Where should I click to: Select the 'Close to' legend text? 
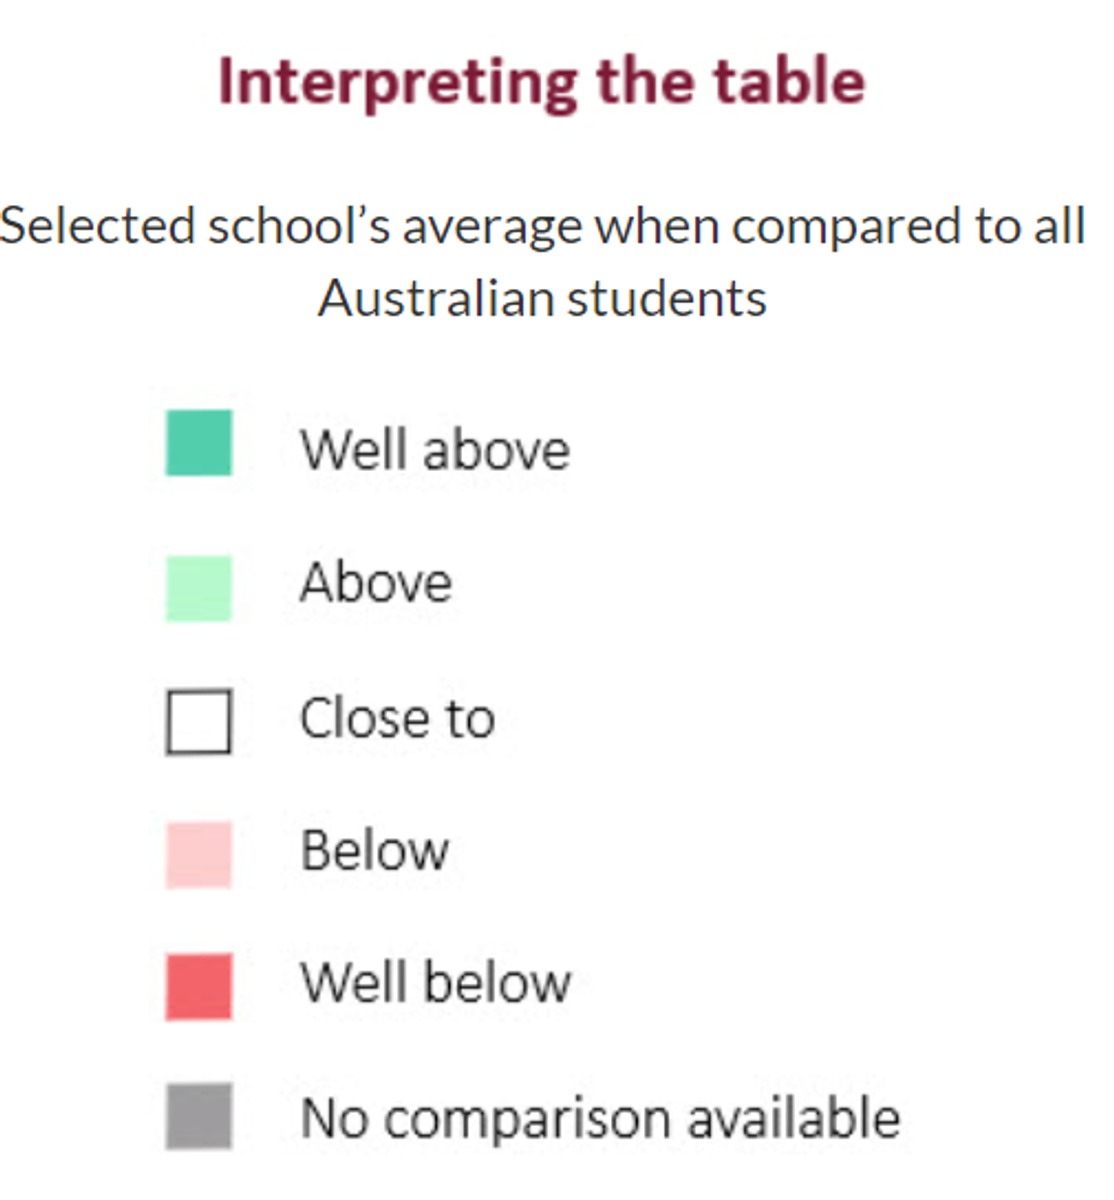[398, 718]
